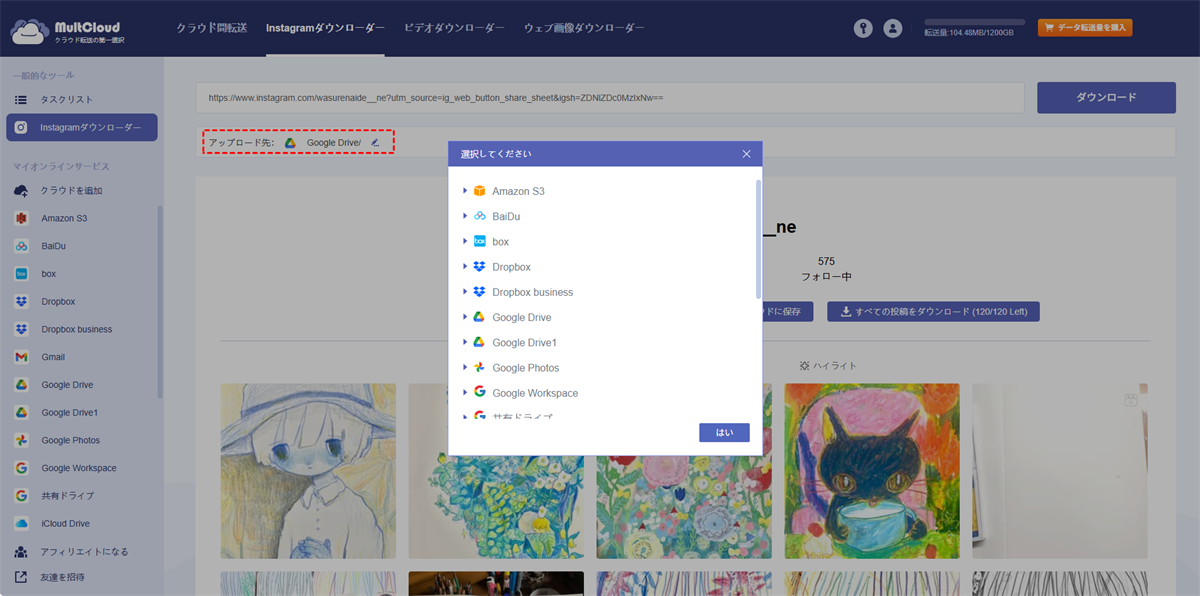Click Amazon S3 icon in dialog
Image resolution: width=1200 pixels, height=596 pixels.
[x=479, y=191]
